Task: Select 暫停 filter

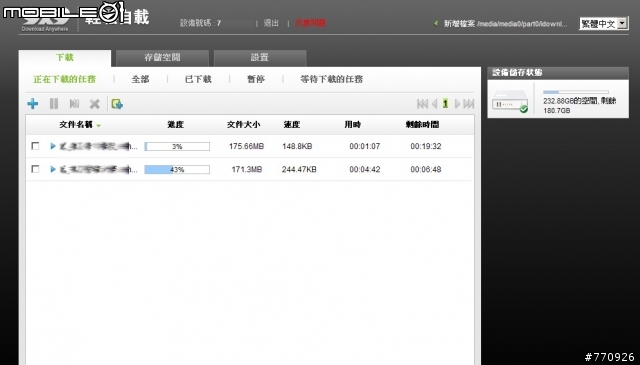Action: (256, 79)
